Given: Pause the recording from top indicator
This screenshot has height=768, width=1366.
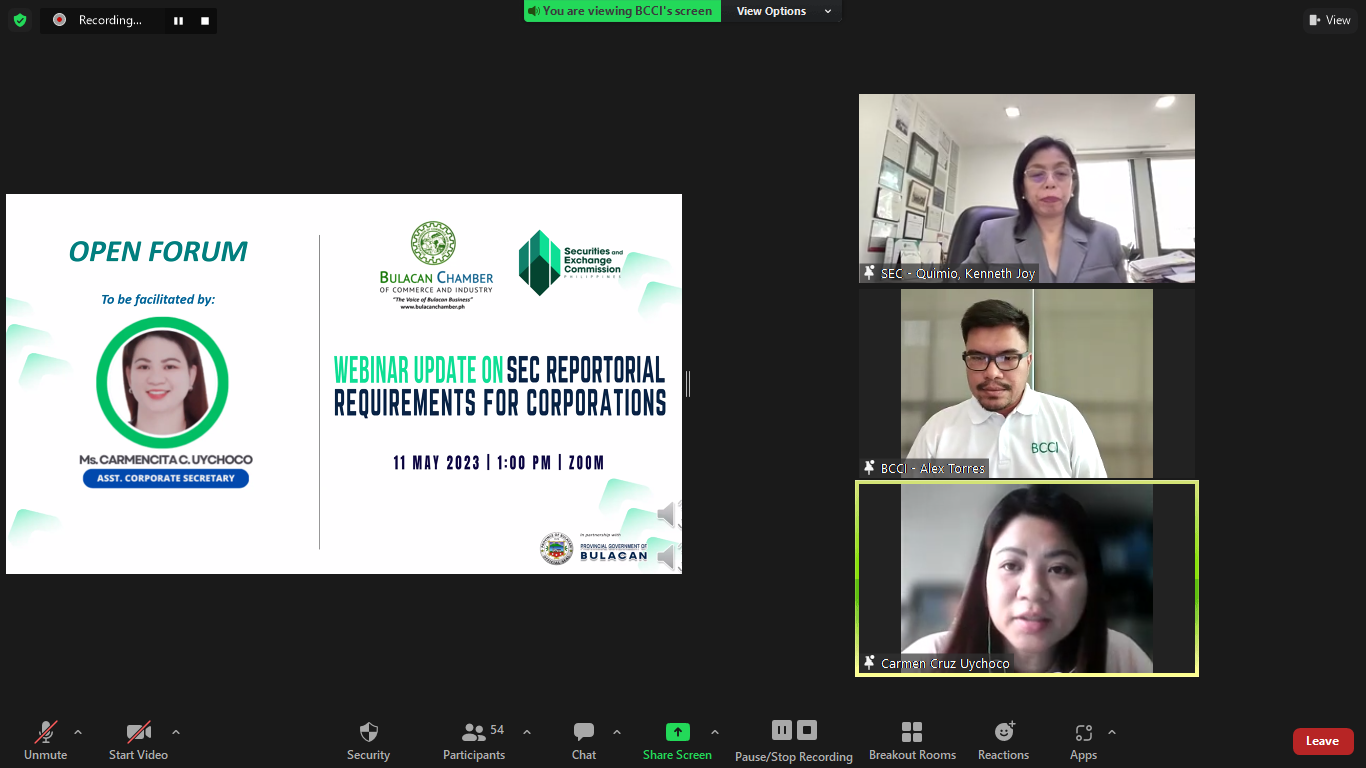Looking at the screenshot, I should (x=178, y=20).
